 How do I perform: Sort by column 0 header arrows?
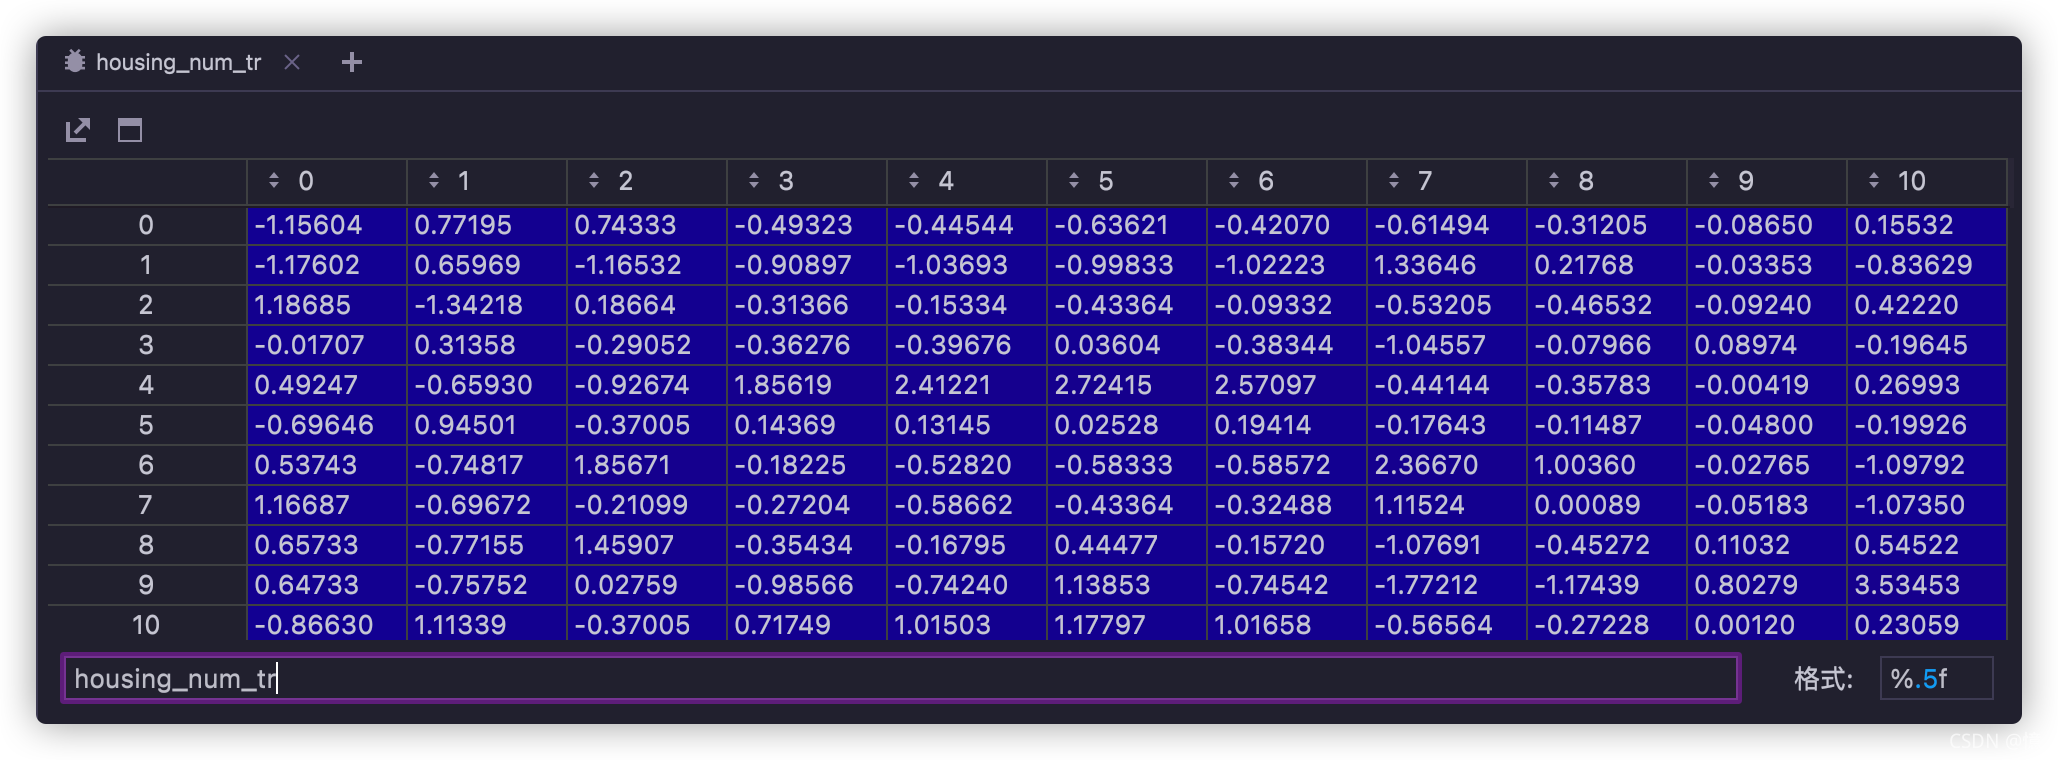[273, 181]
